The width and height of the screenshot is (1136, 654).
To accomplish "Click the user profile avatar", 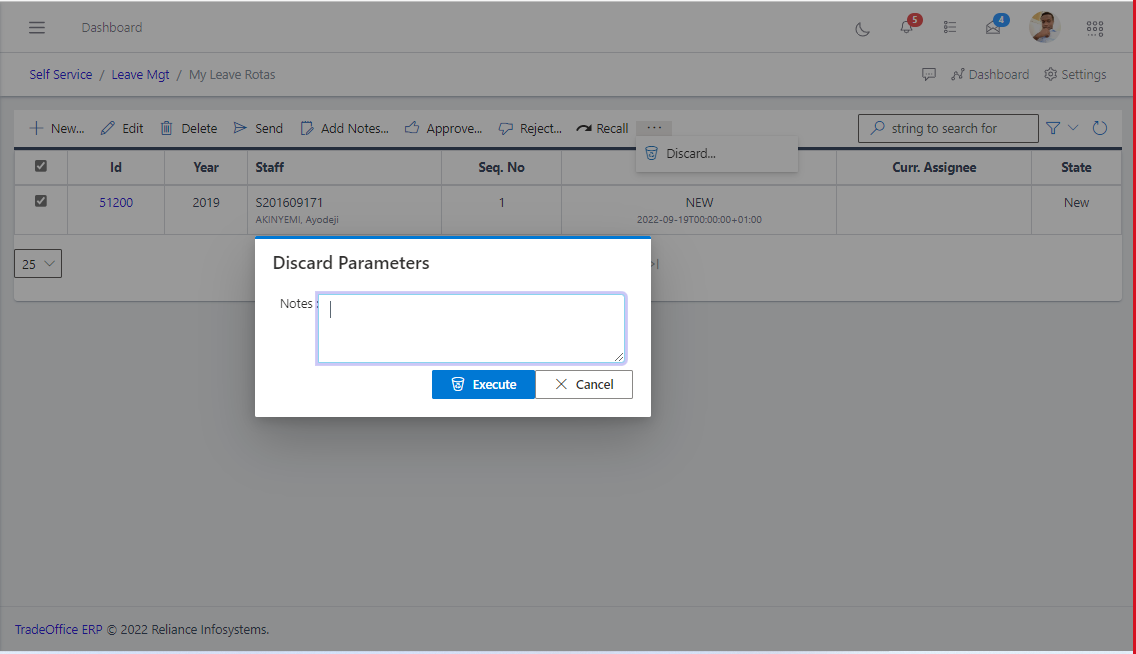I will pos(1044,27).
